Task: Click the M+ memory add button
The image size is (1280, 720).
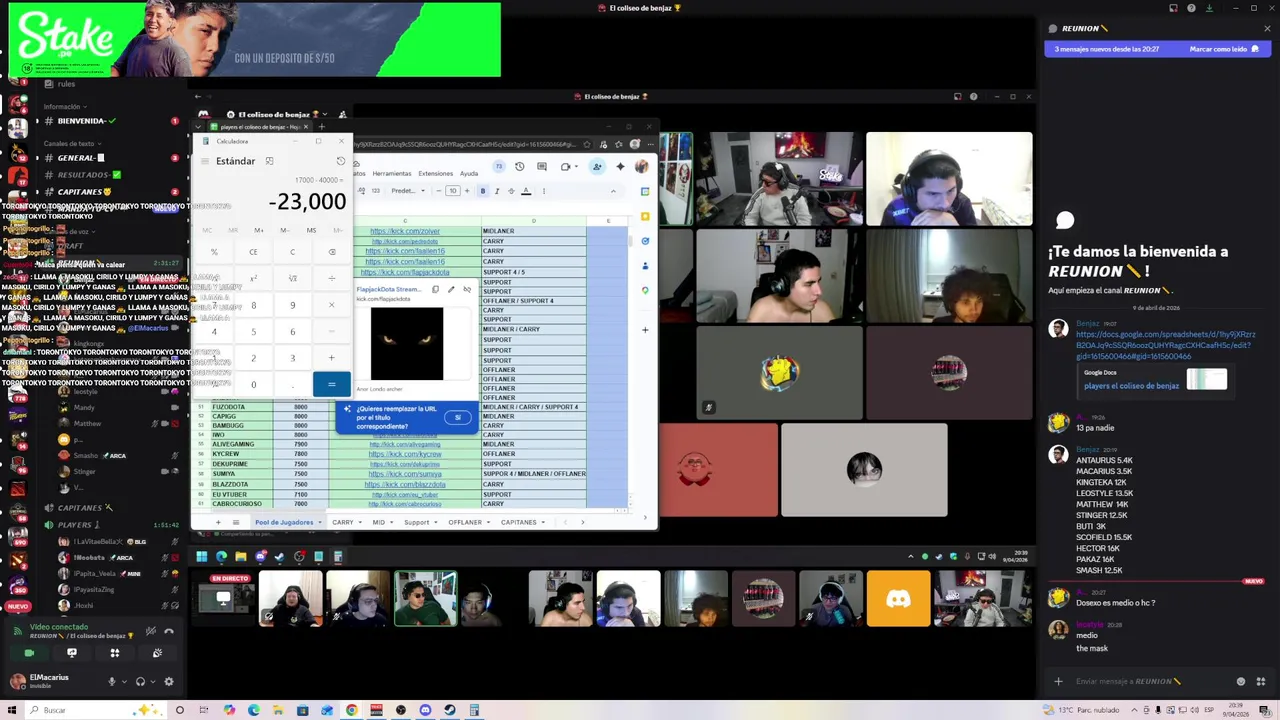Action: tap(259, 230)
